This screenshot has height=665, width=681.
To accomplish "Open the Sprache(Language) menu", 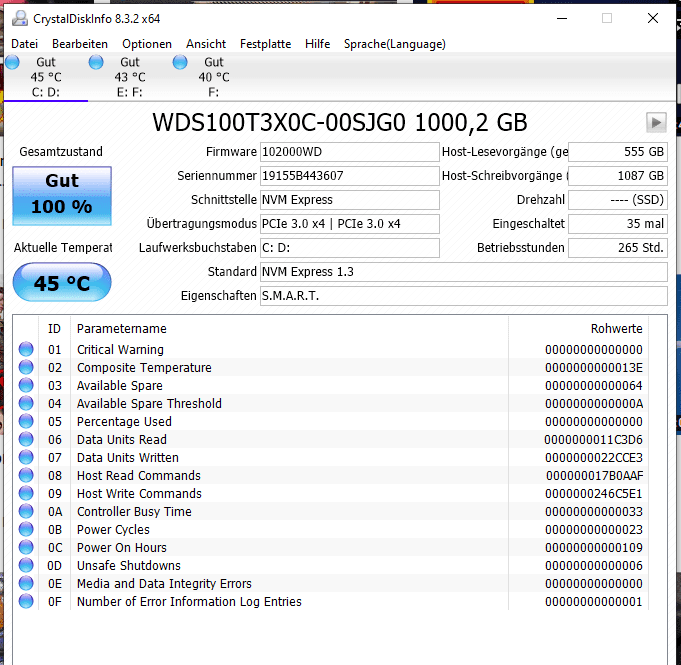I will pyautogui.click(x=395, y=44).
